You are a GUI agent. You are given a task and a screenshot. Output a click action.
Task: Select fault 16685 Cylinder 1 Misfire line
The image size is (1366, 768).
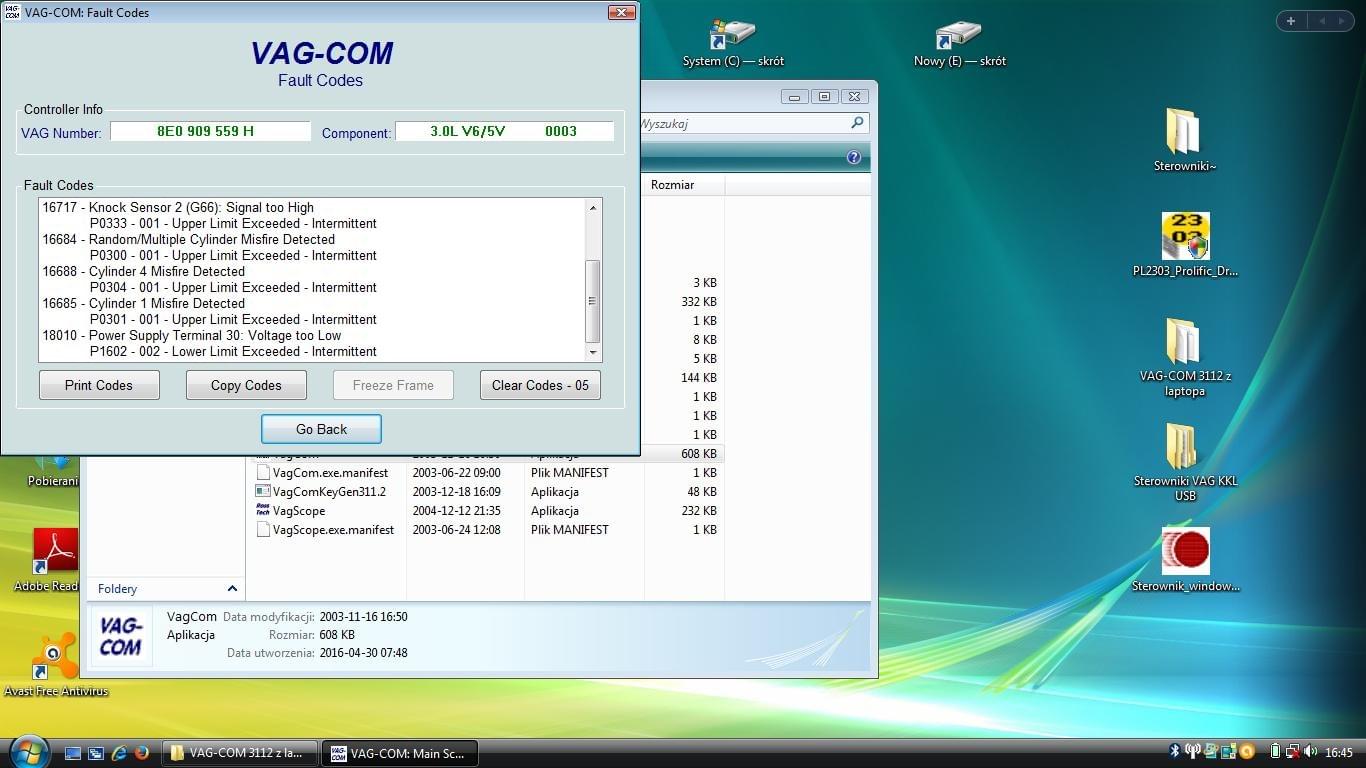tap(143, 303)
